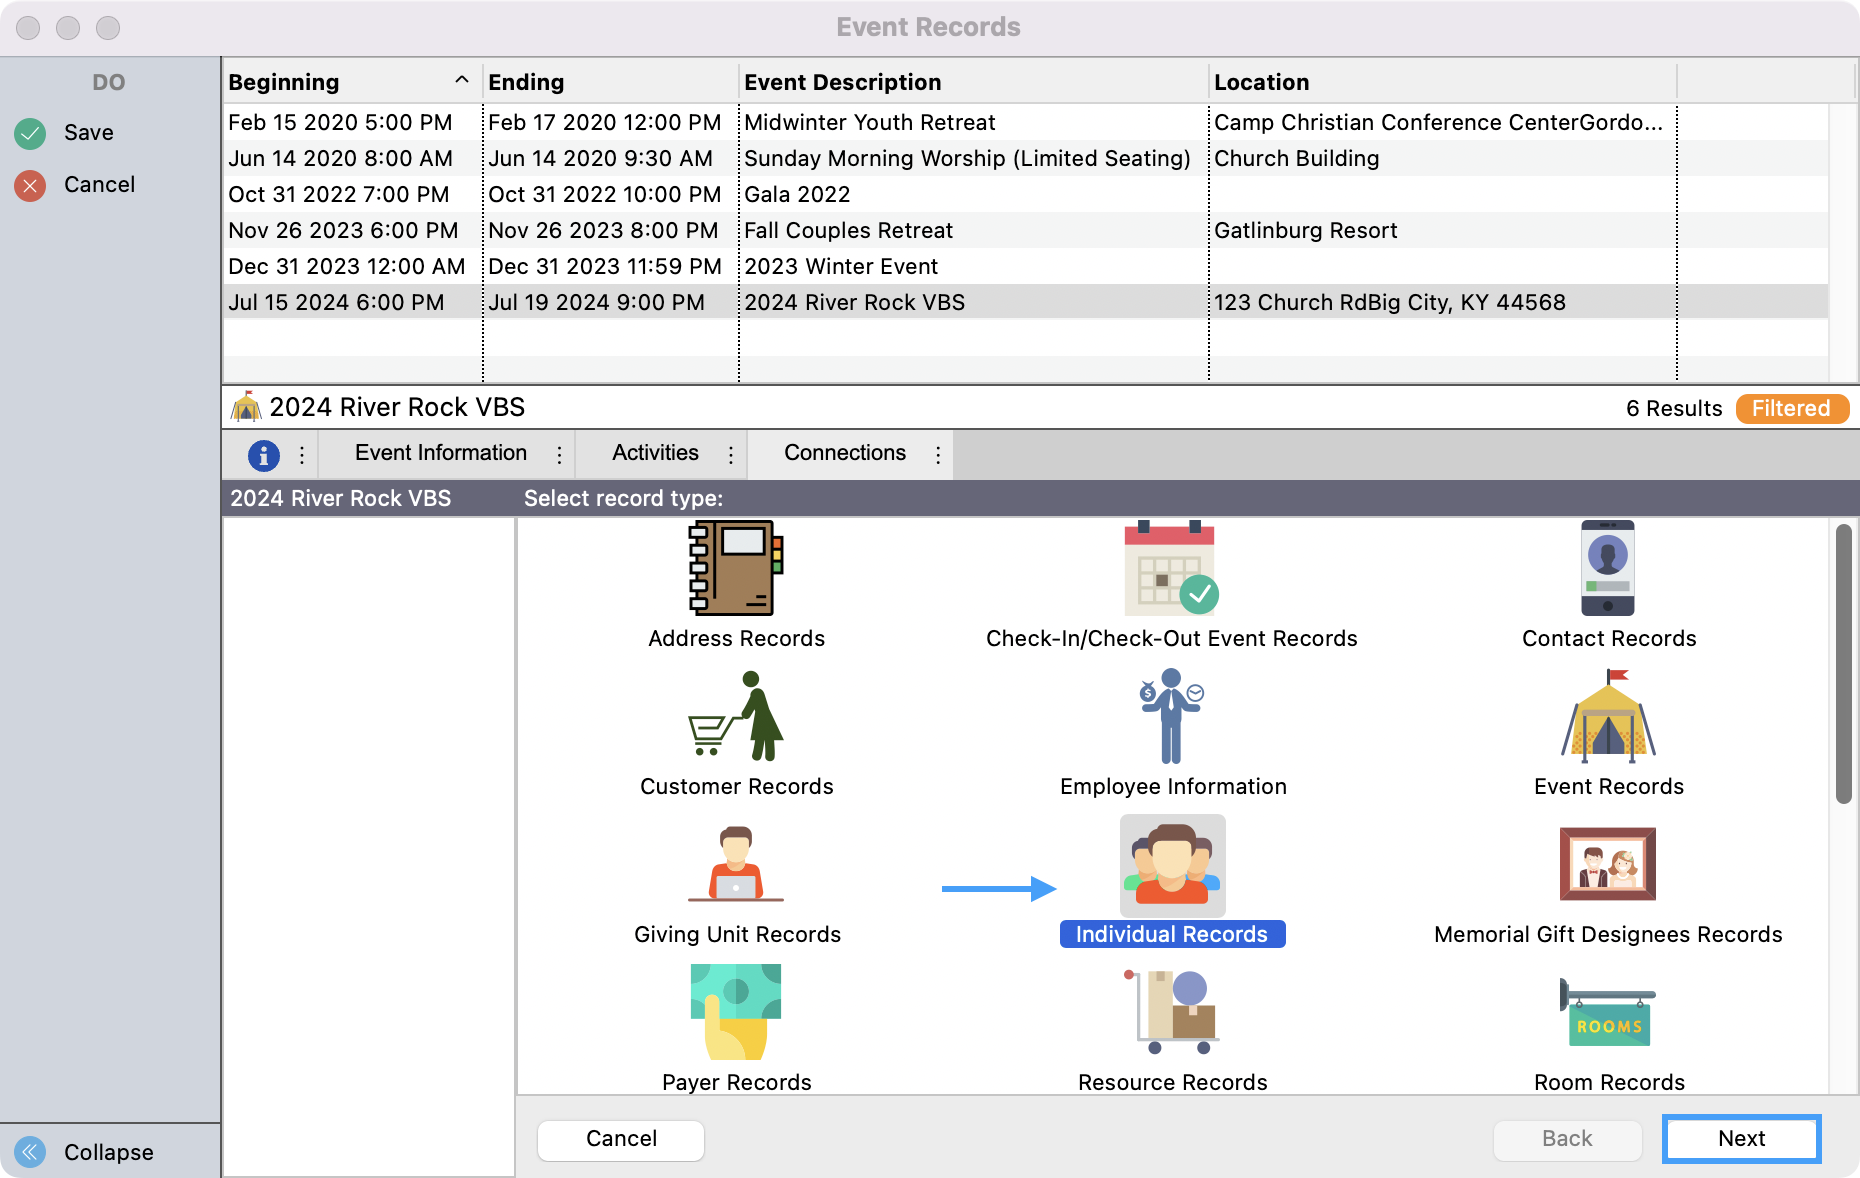Click the blue info icon tab

pos(263,455)
